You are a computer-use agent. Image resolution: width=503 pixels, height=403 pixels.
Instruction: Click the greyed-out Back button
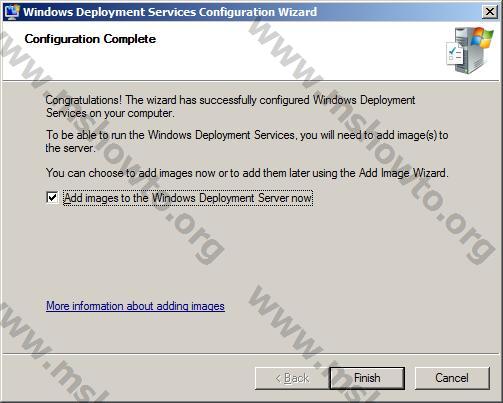(x=292, y=378)
